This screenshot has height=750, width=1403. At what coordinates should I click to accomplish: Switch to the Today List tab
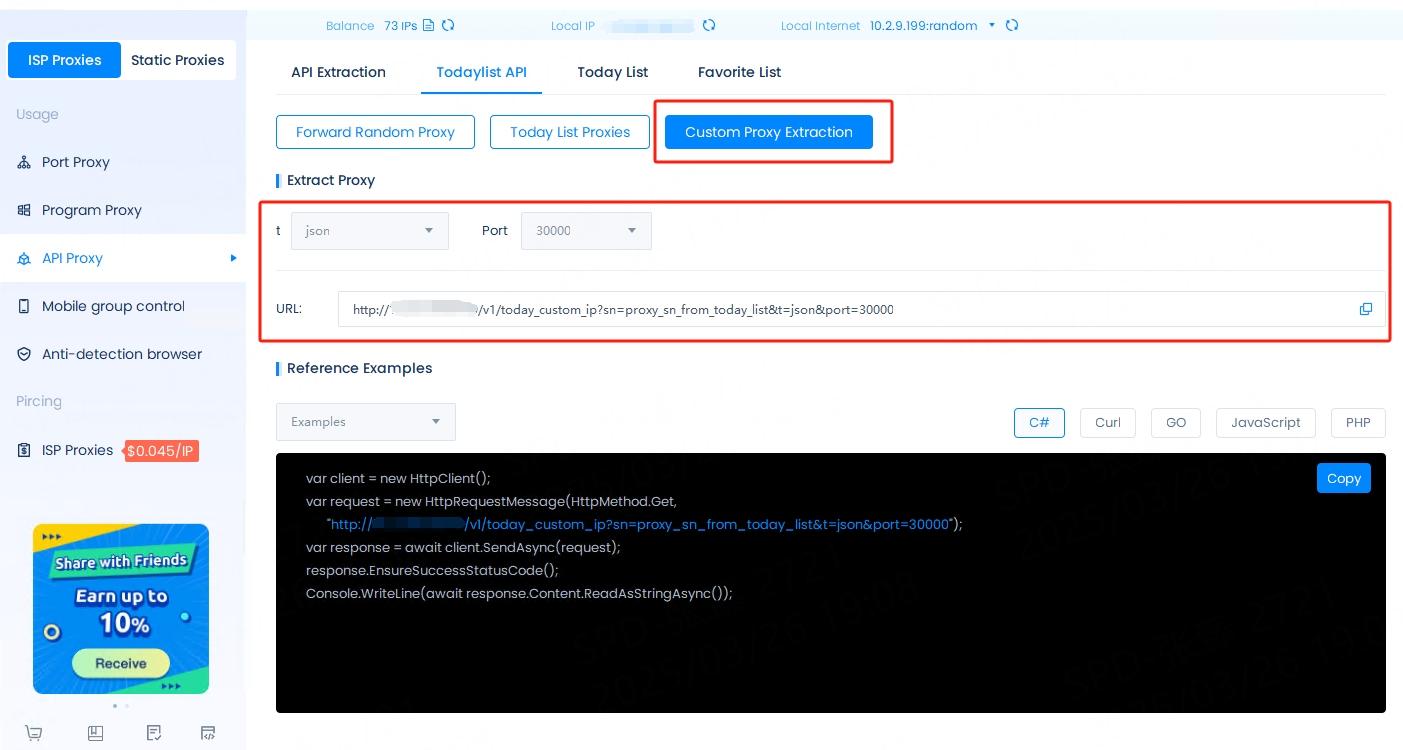point(612,72)
